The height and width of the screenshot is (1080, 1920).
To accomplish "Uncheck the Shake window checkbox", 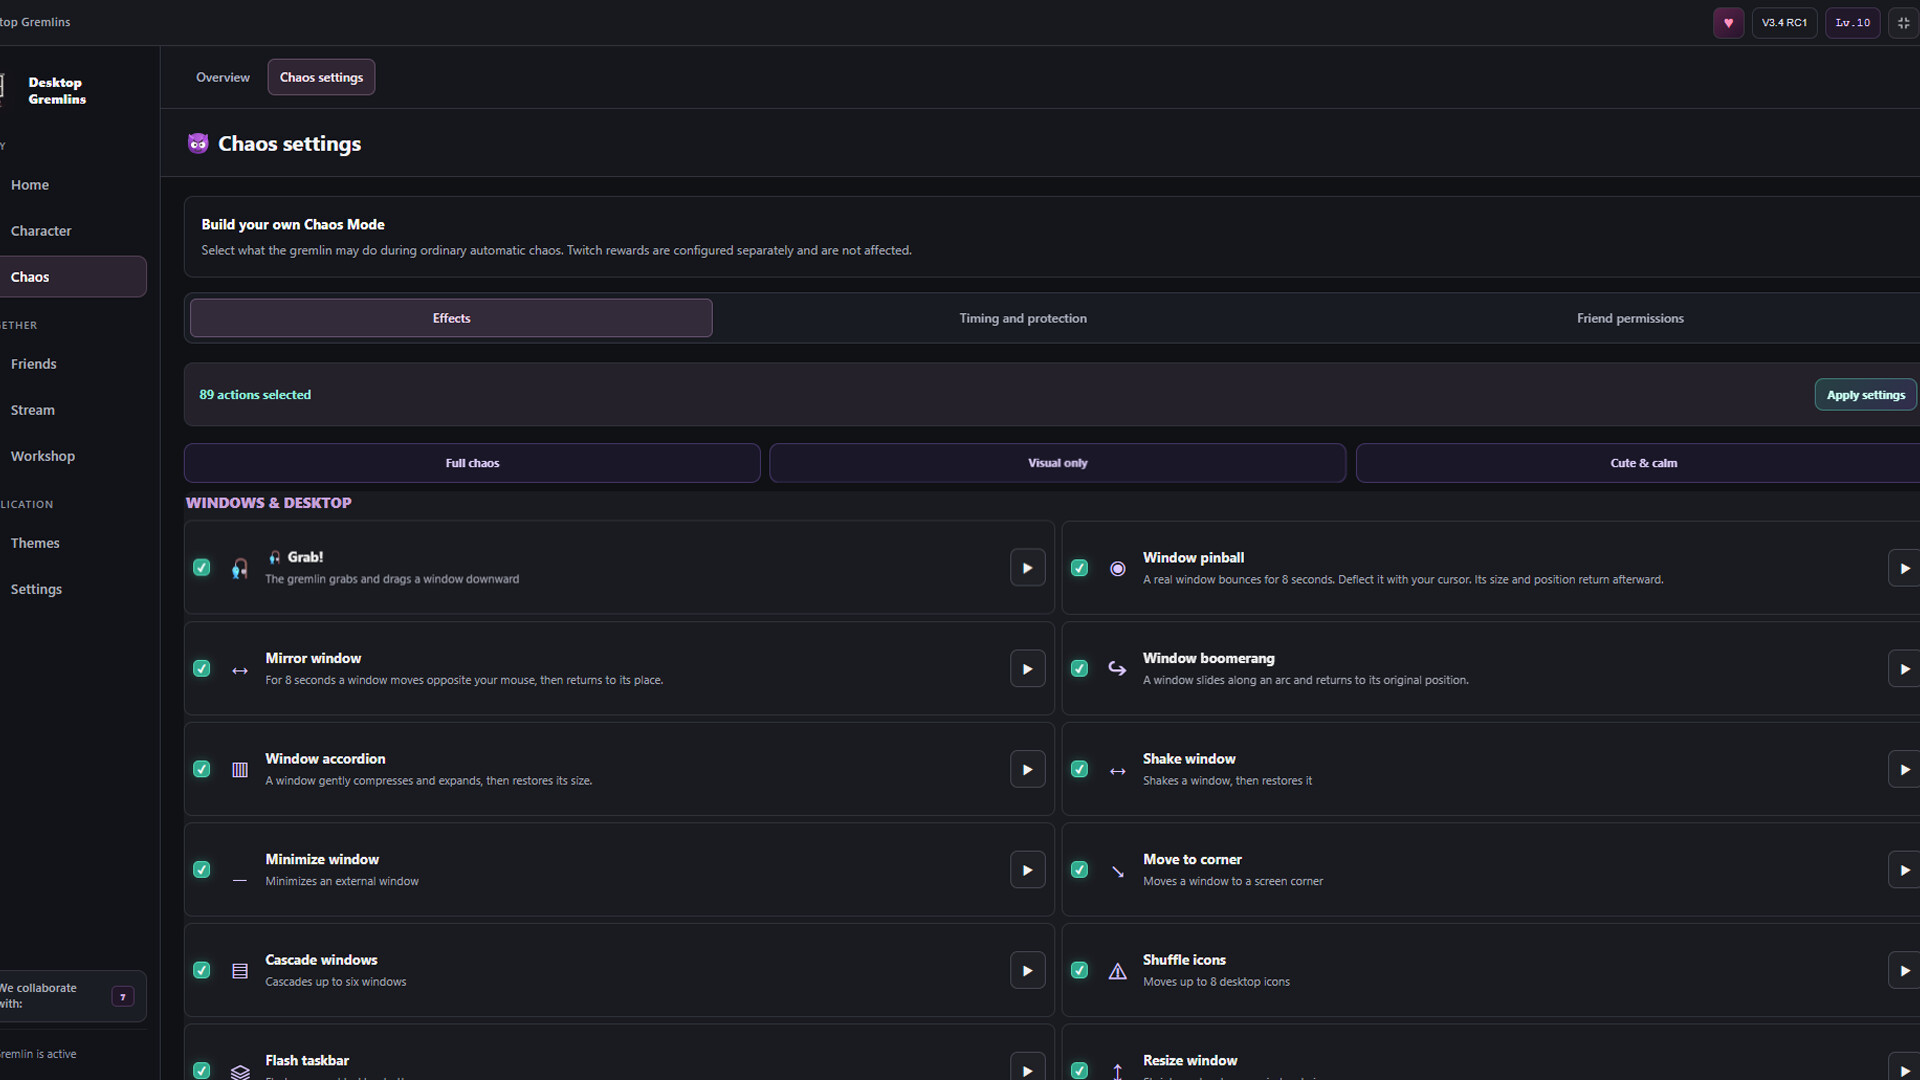I will pyautogui.click(x=1080, y=769).
